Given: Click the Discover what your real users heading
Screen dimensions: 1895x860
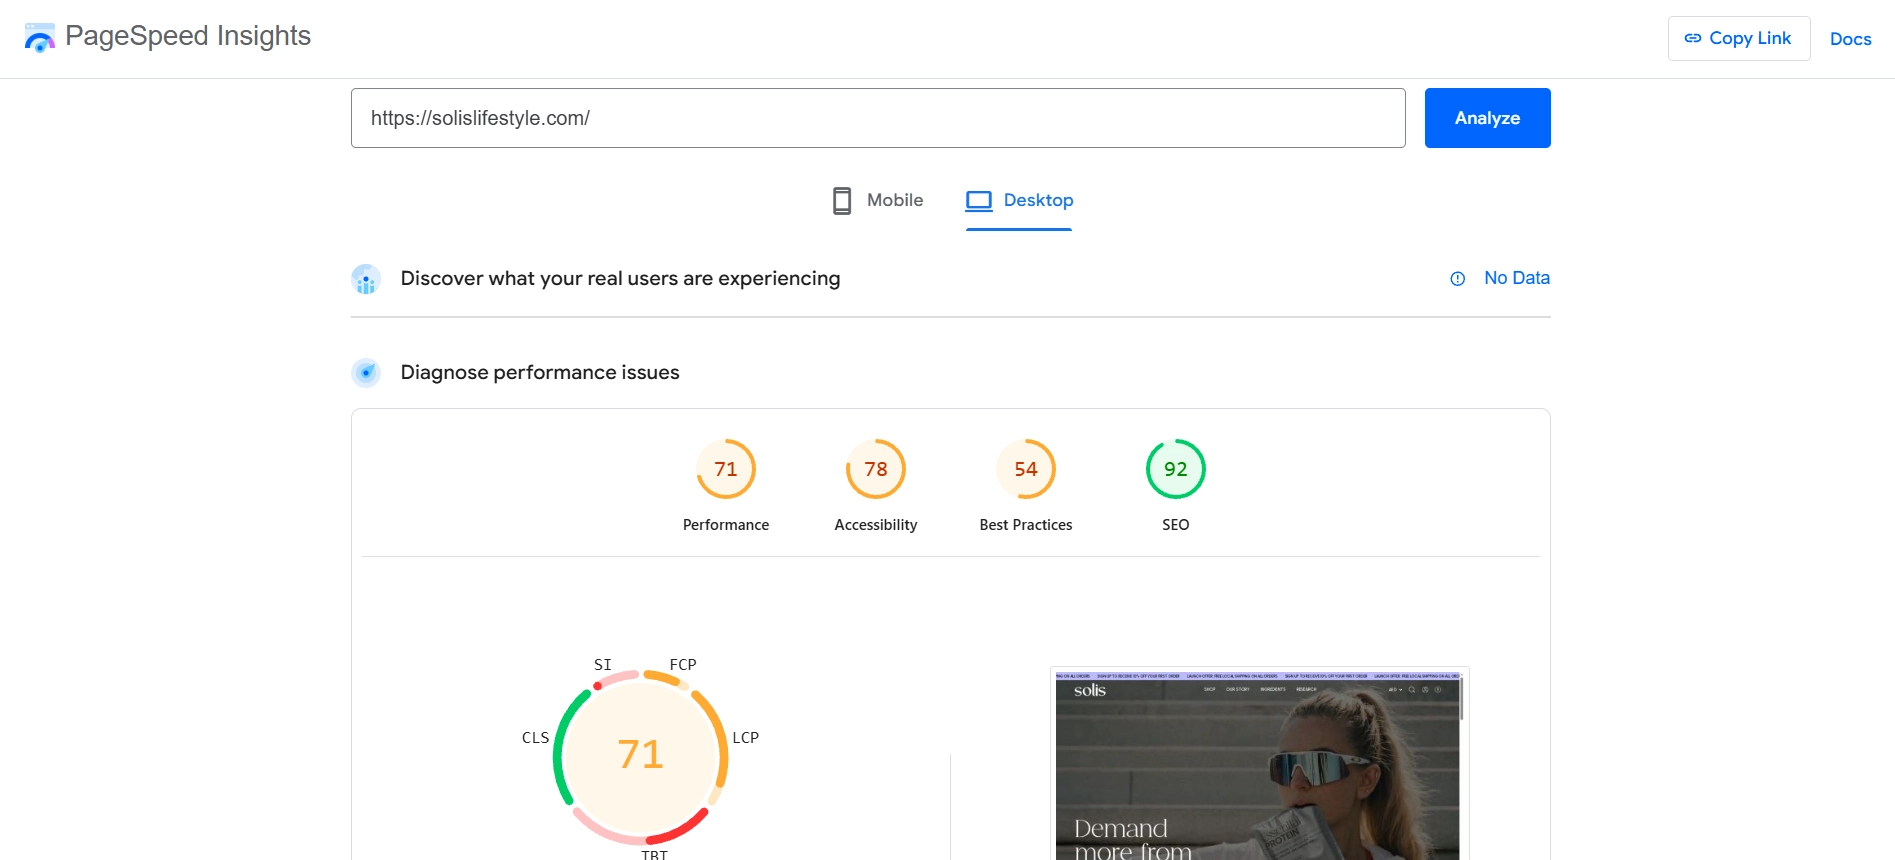Looking at the screenshot, I should [620, 278].
